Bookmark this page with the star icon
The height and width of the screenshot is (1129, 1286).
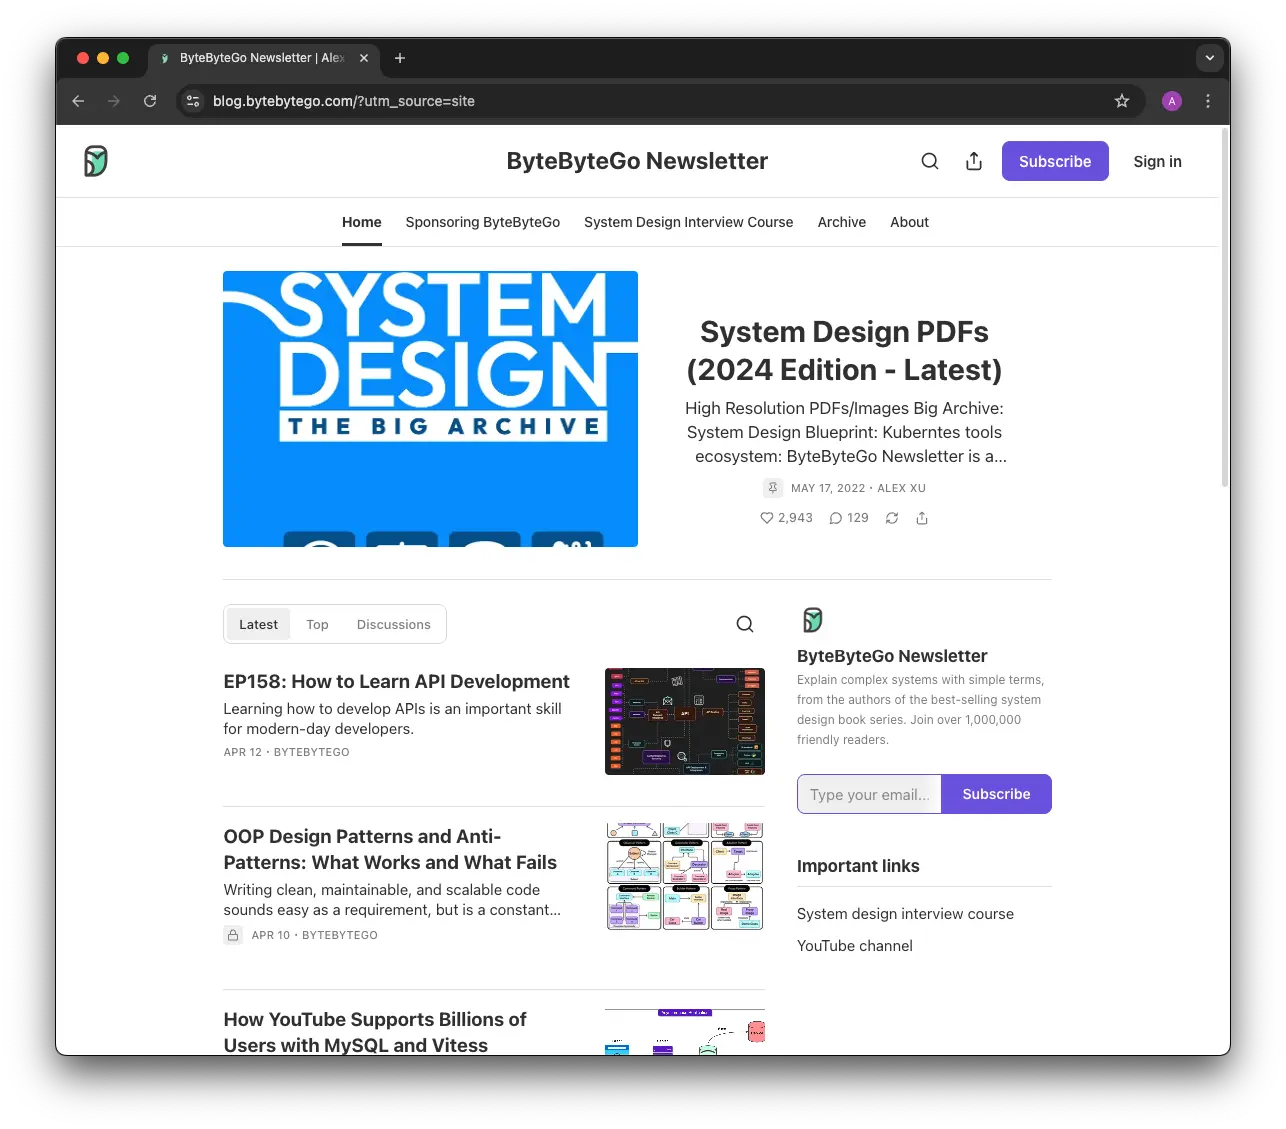(1122, 101)
